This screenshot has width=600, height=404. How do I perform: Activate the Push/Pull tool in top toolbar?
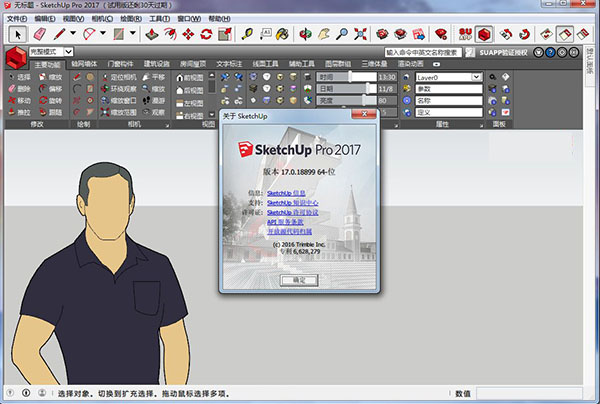(x=152, y=34)
